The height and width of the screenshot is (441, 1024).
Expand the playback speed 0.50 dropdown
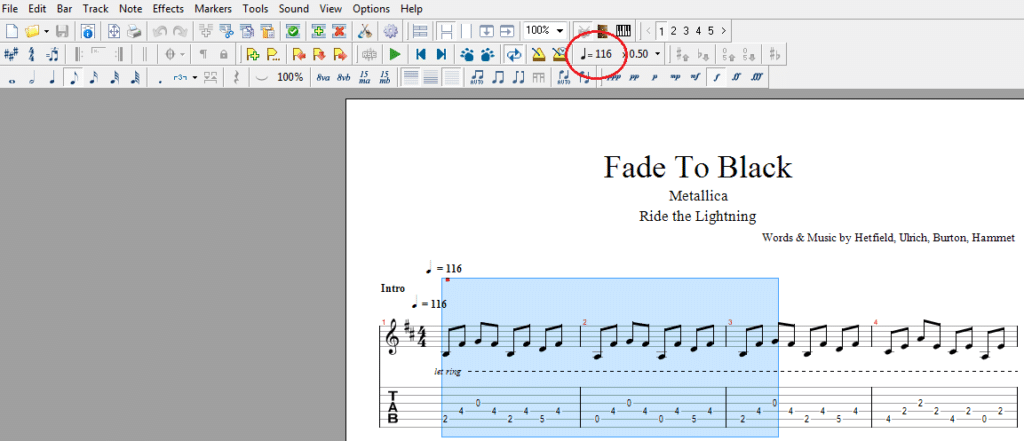coord(657,54)
